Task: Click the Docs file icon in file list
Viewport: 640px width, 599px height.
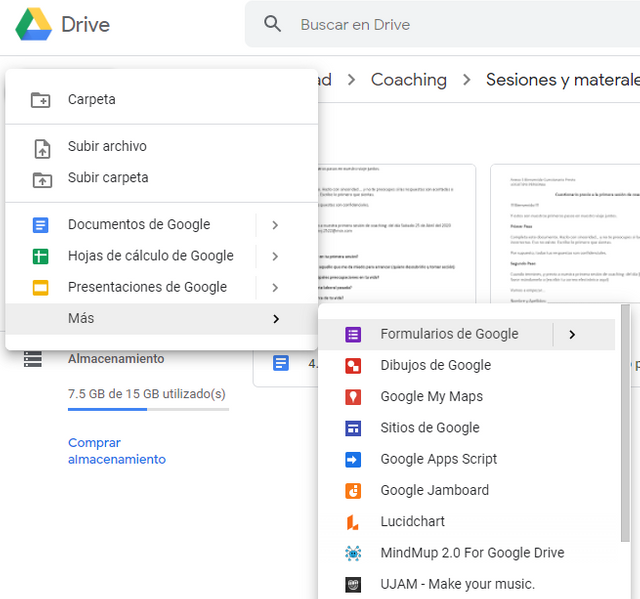Action: pyautogui.click(x=281, y=363)
